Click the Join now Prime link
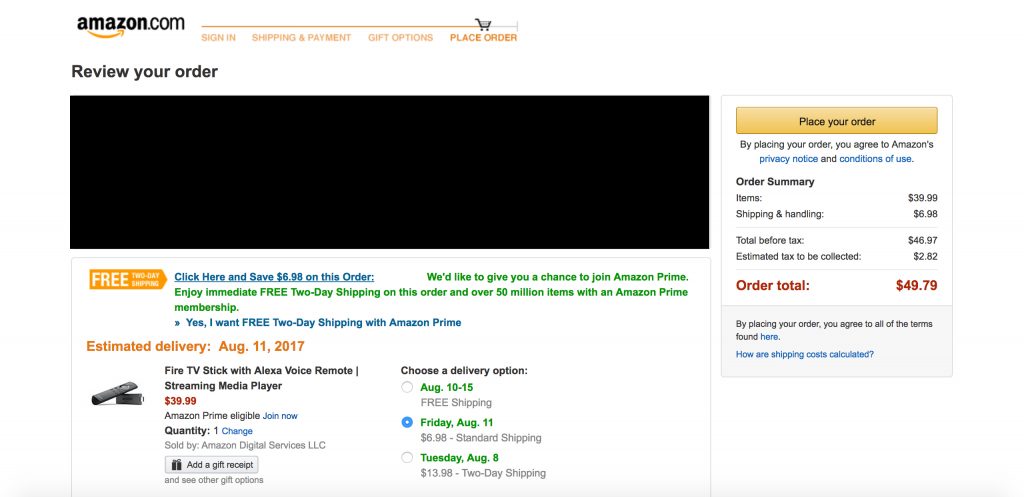 click(280, 416)
